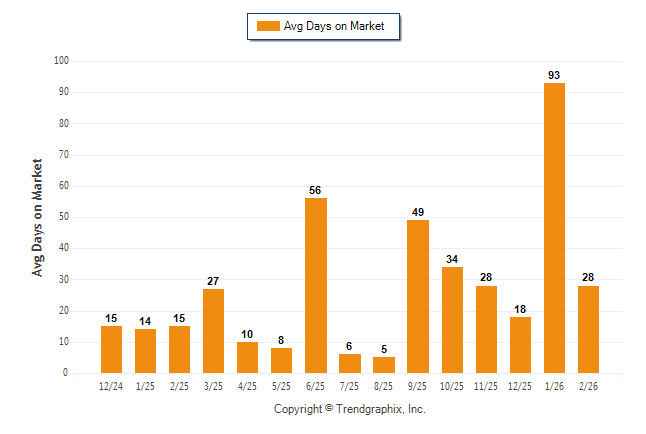Select the 11/25 bar in the chart

(486, 329)
